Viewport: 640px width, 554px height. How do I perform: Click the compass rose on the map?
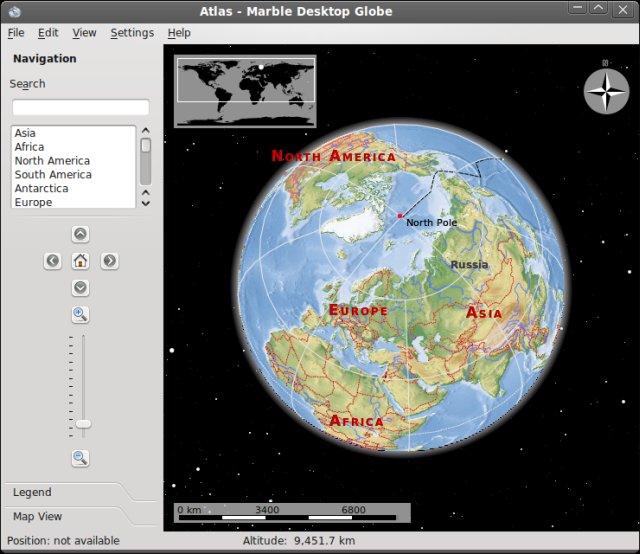[x=606, y=91]
